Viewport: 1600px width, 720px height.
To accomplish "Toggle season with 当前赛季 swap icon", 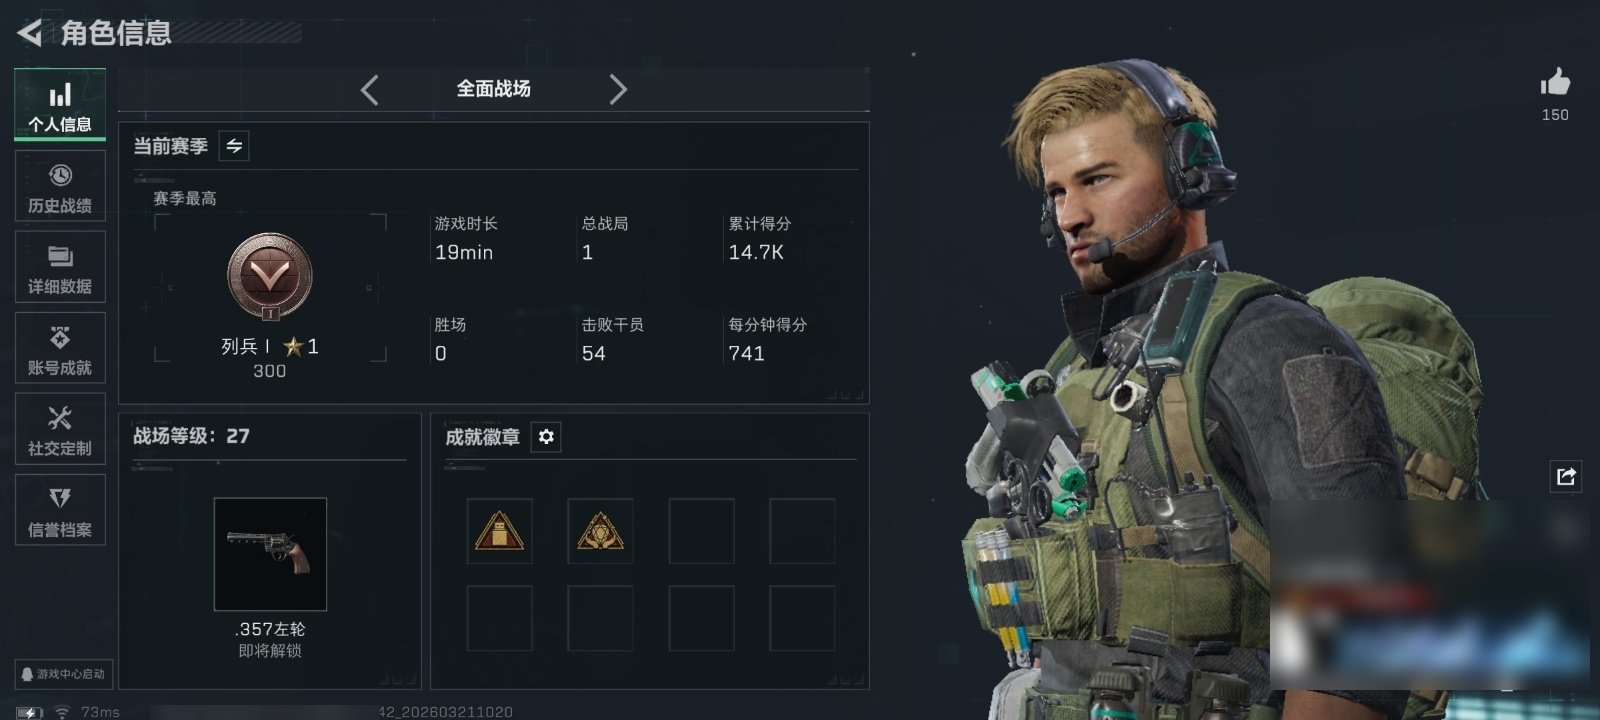I will [x=234, y=146].
